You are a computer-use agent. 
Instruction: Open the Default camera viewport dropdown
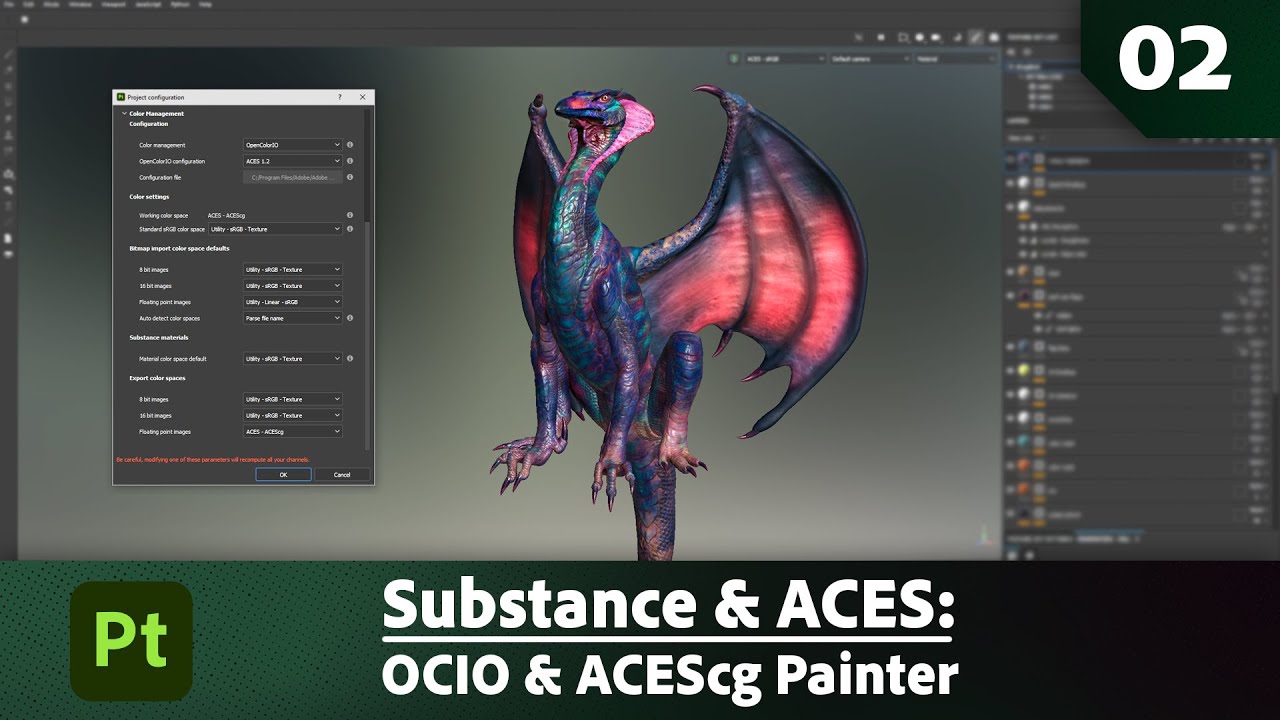(871, 59)
